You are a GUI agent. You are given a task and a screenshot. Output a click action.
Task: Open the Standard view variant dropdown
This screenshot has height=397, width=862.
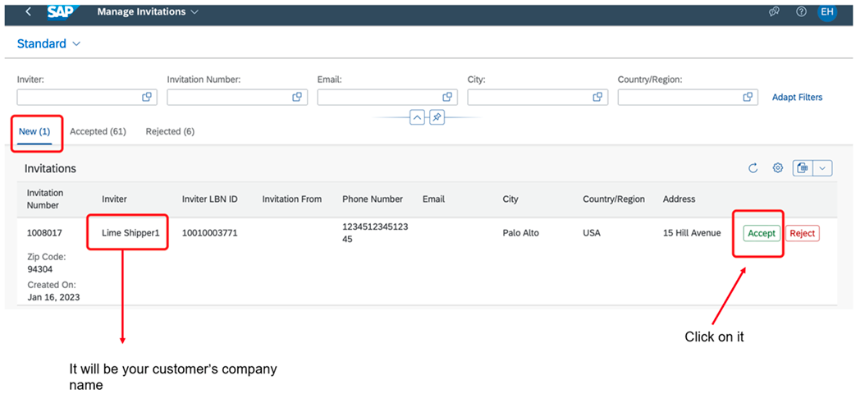(x=49, y=44)
